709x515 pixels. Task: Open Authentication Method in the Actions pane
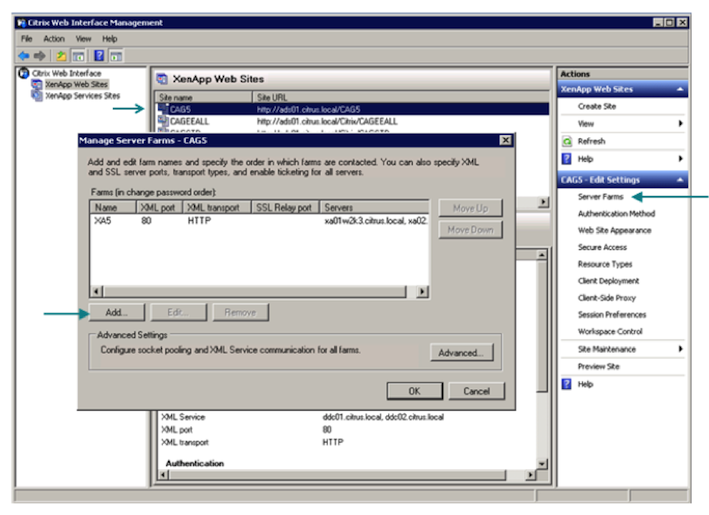pos(615,213)
